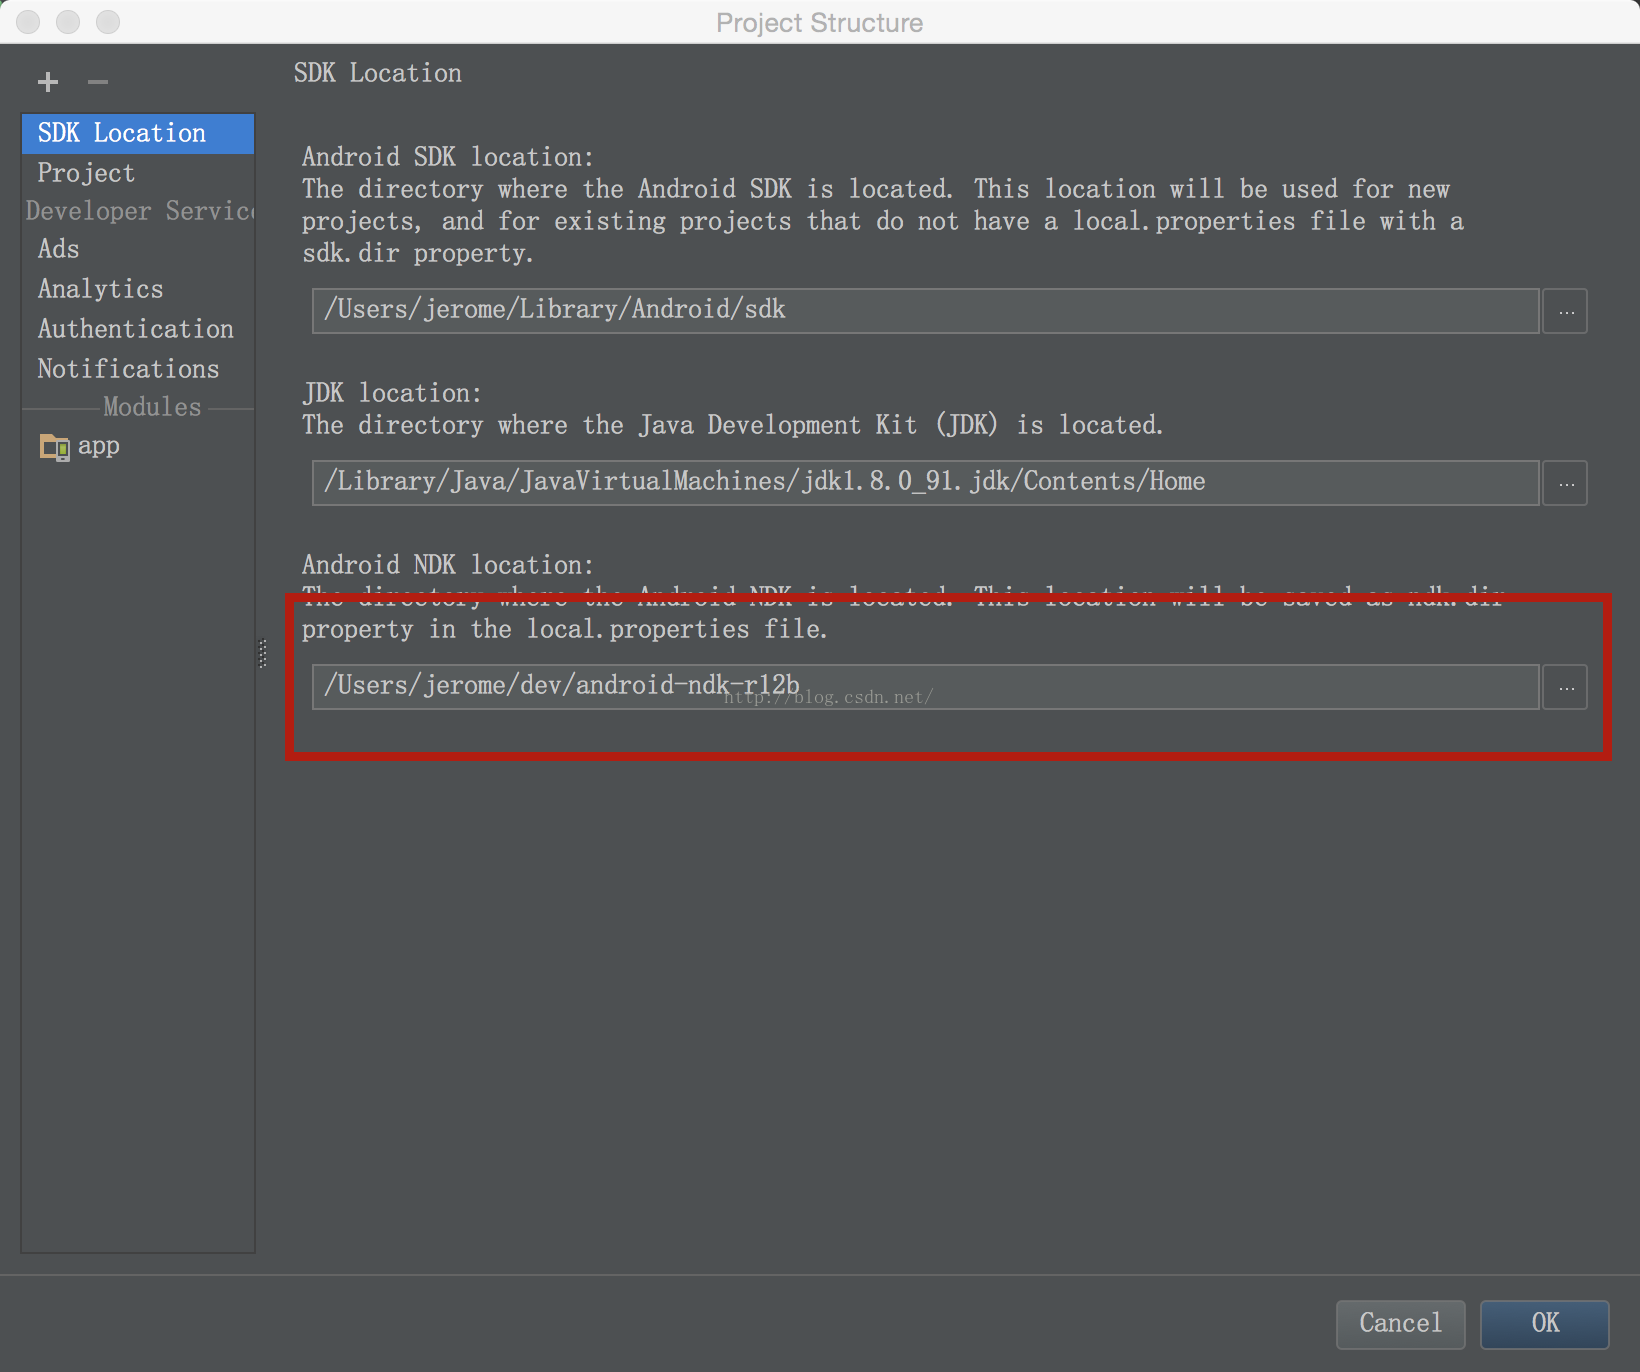The width and height of the screenshot is (1640, 1372).
Task: Click the JDK path text field
Action: pos(924,483)
